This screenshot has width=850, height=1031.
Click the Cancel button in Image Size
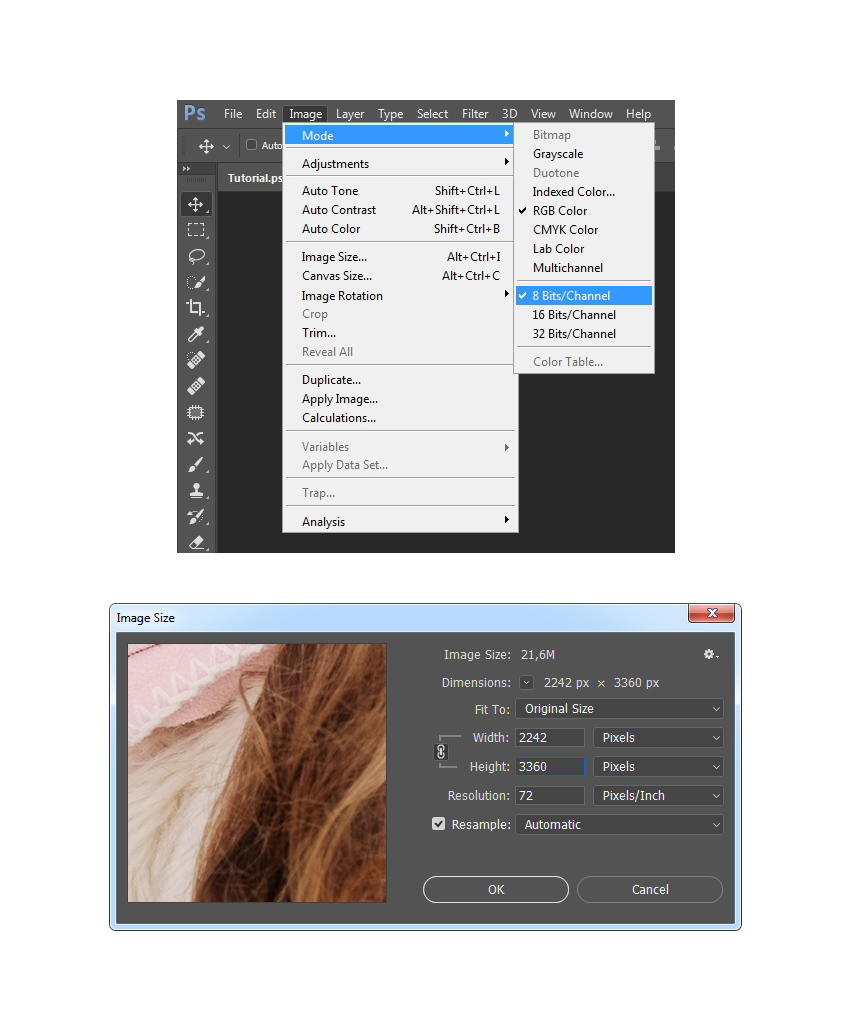coord(650,890)
